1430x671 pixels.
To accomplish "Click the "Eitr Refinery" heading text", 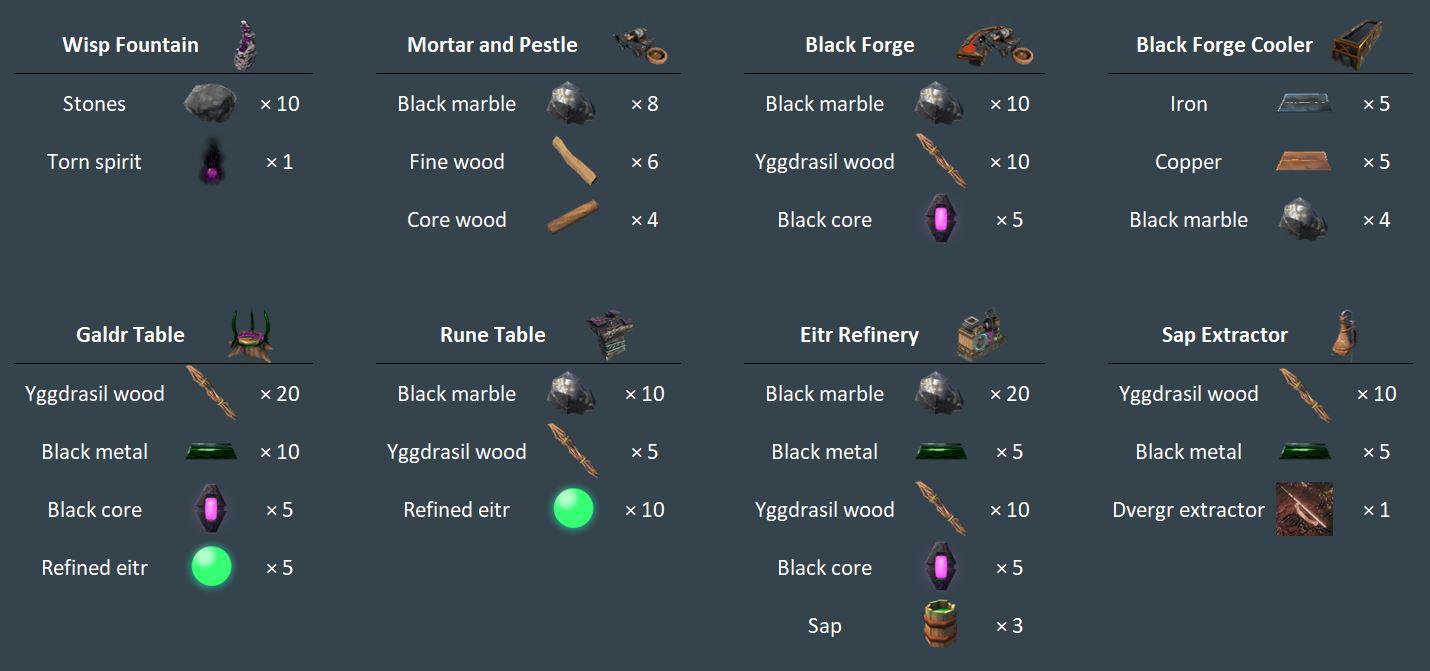I will 859,335.
